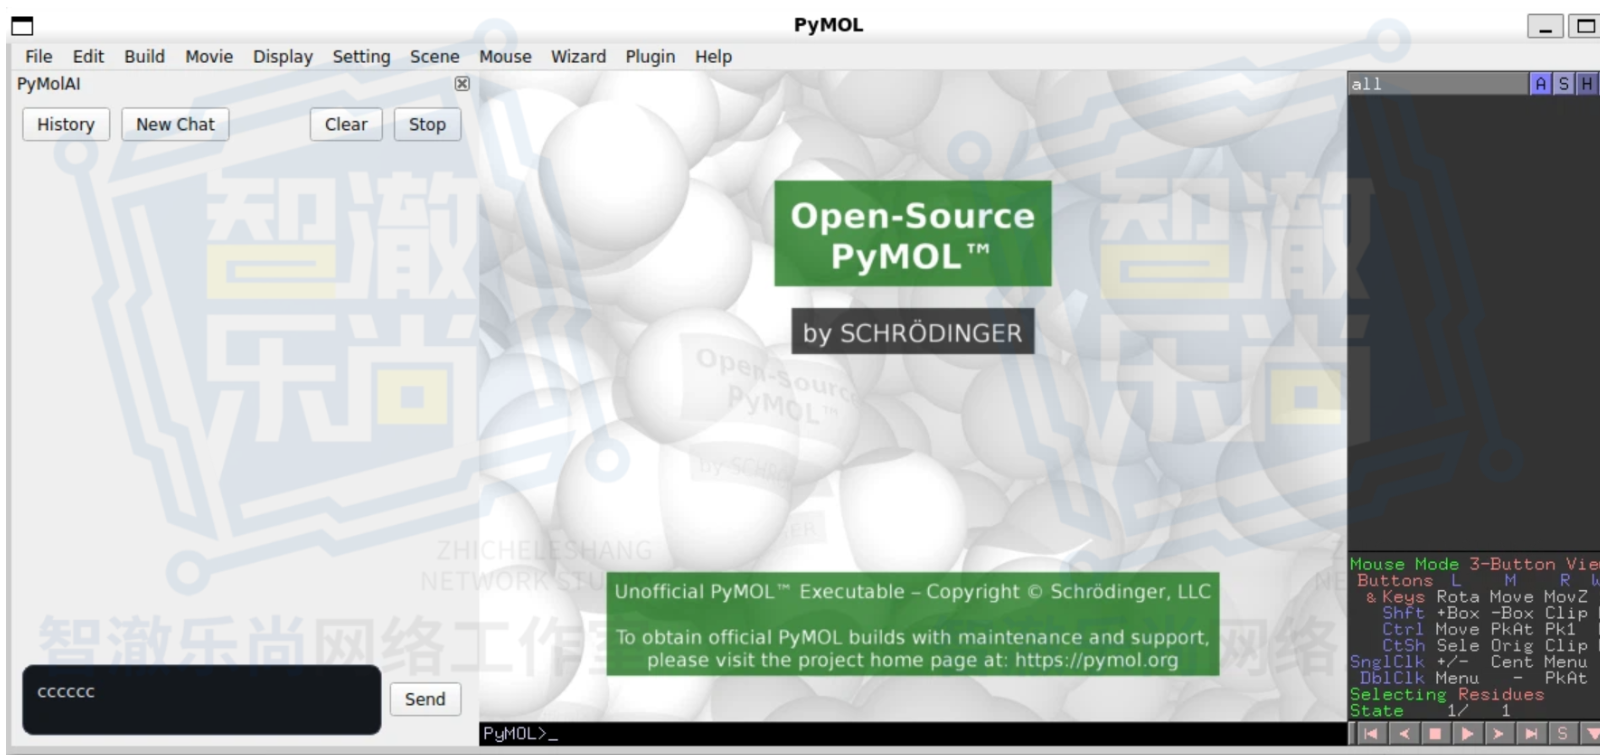Open the File menu

(39, 57)
